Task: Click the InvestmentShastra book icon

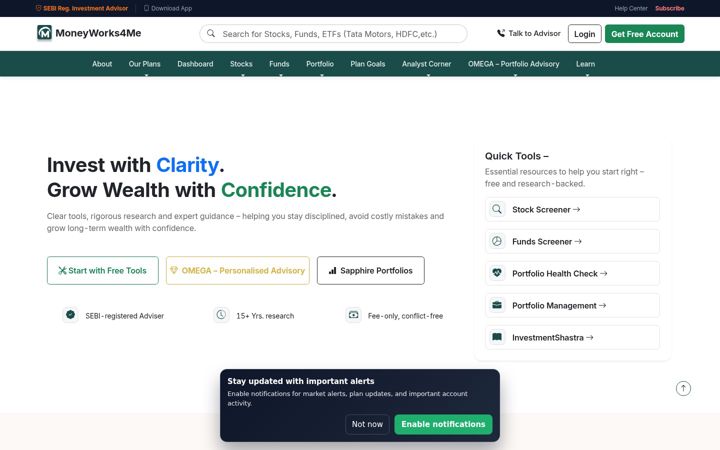Action: tap(497, 338)
